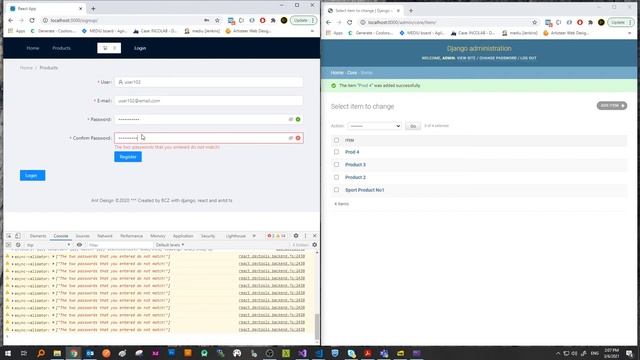The image size is (640, 360).
Task: Open console settings gear beside filter row
Action: pos(314,245)
